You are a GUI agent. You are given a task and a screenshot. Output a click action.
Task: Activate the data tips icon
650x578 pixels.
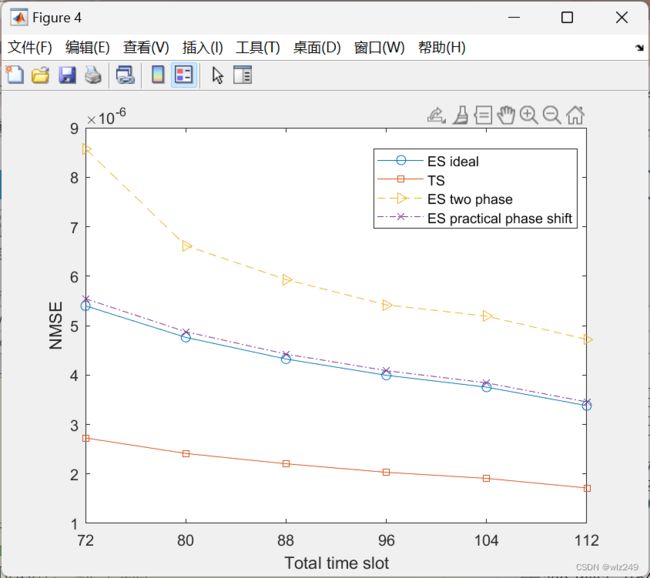pyautogui.click(x=483, y=115)
